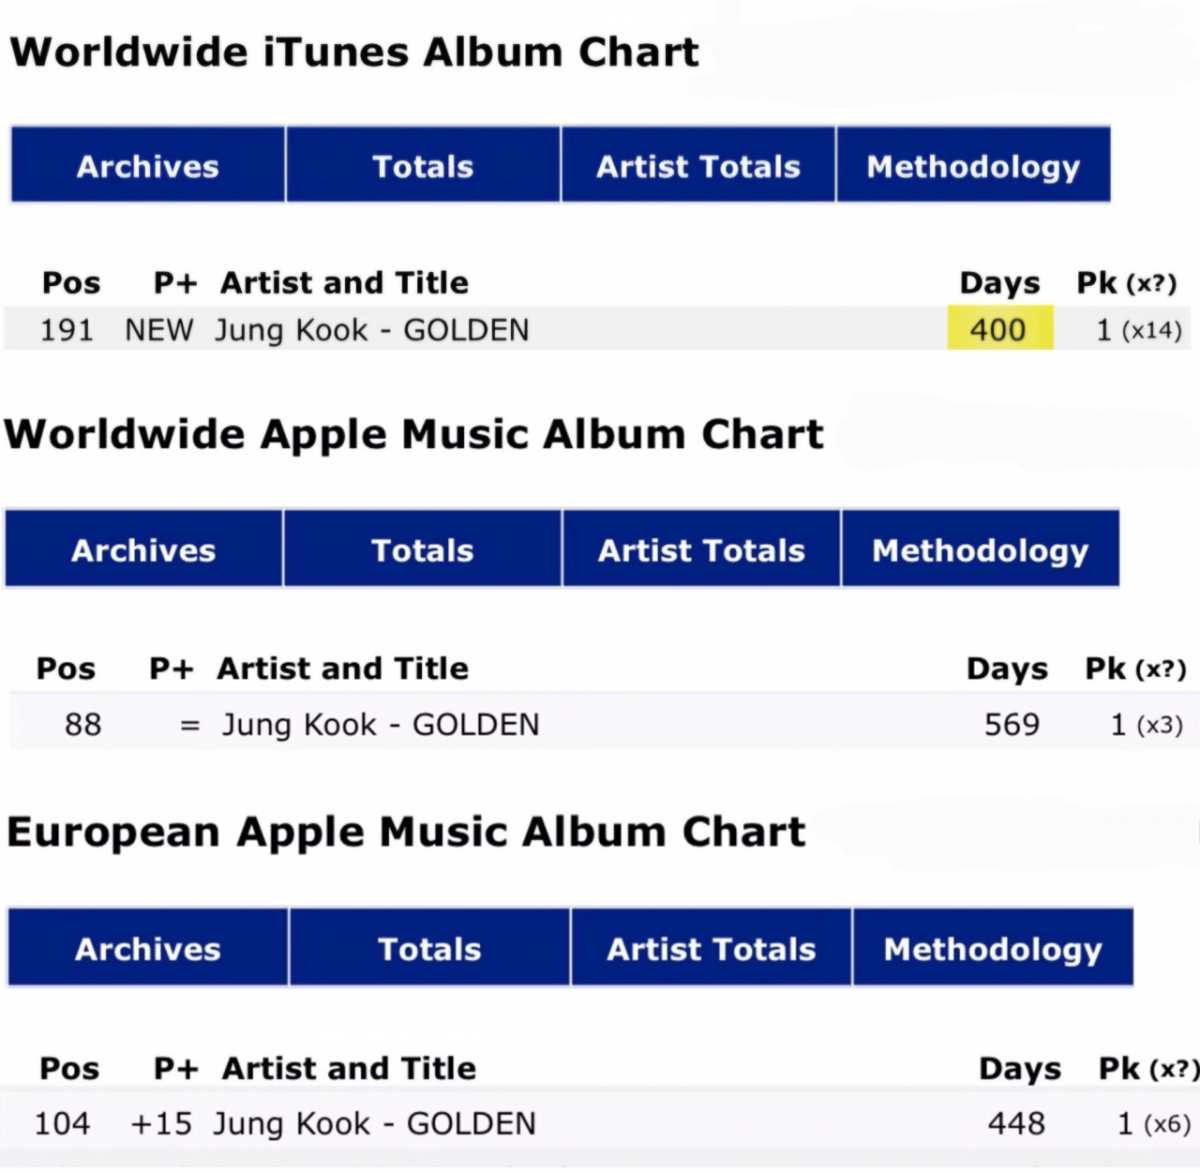
Task: Click Totals under Worldwide iTunes Album Chart
Action: tap(423, 166)
